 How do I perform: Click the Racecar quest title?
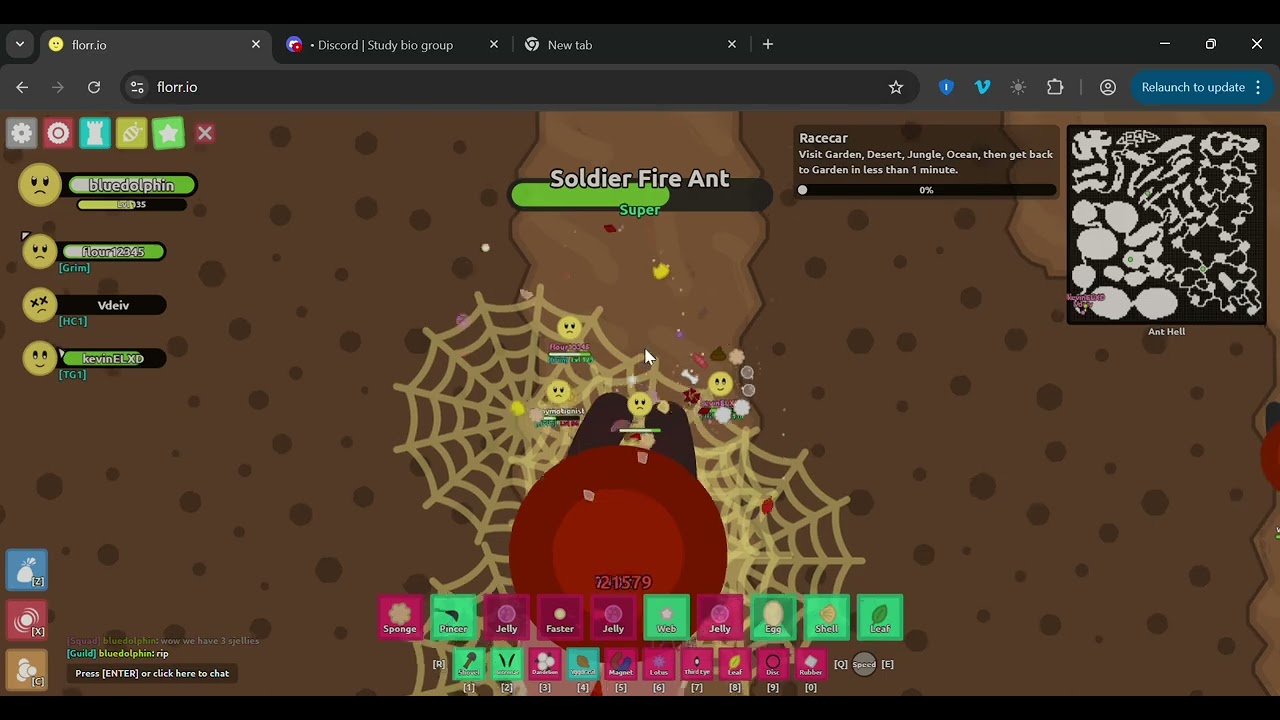point(823,138)
